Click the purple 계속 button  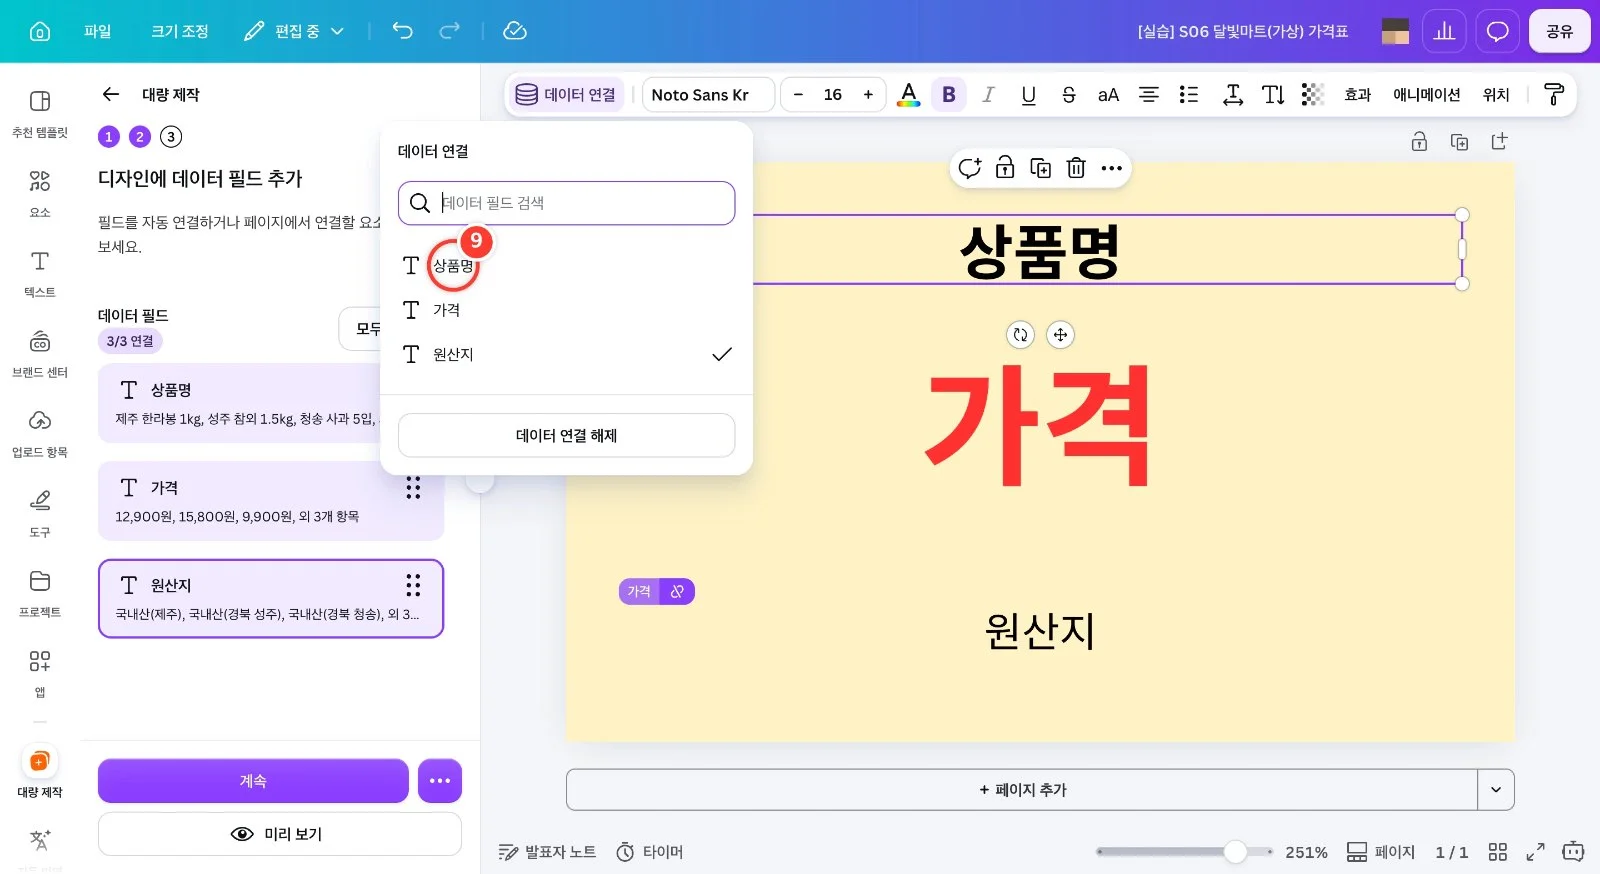[253, 781]
